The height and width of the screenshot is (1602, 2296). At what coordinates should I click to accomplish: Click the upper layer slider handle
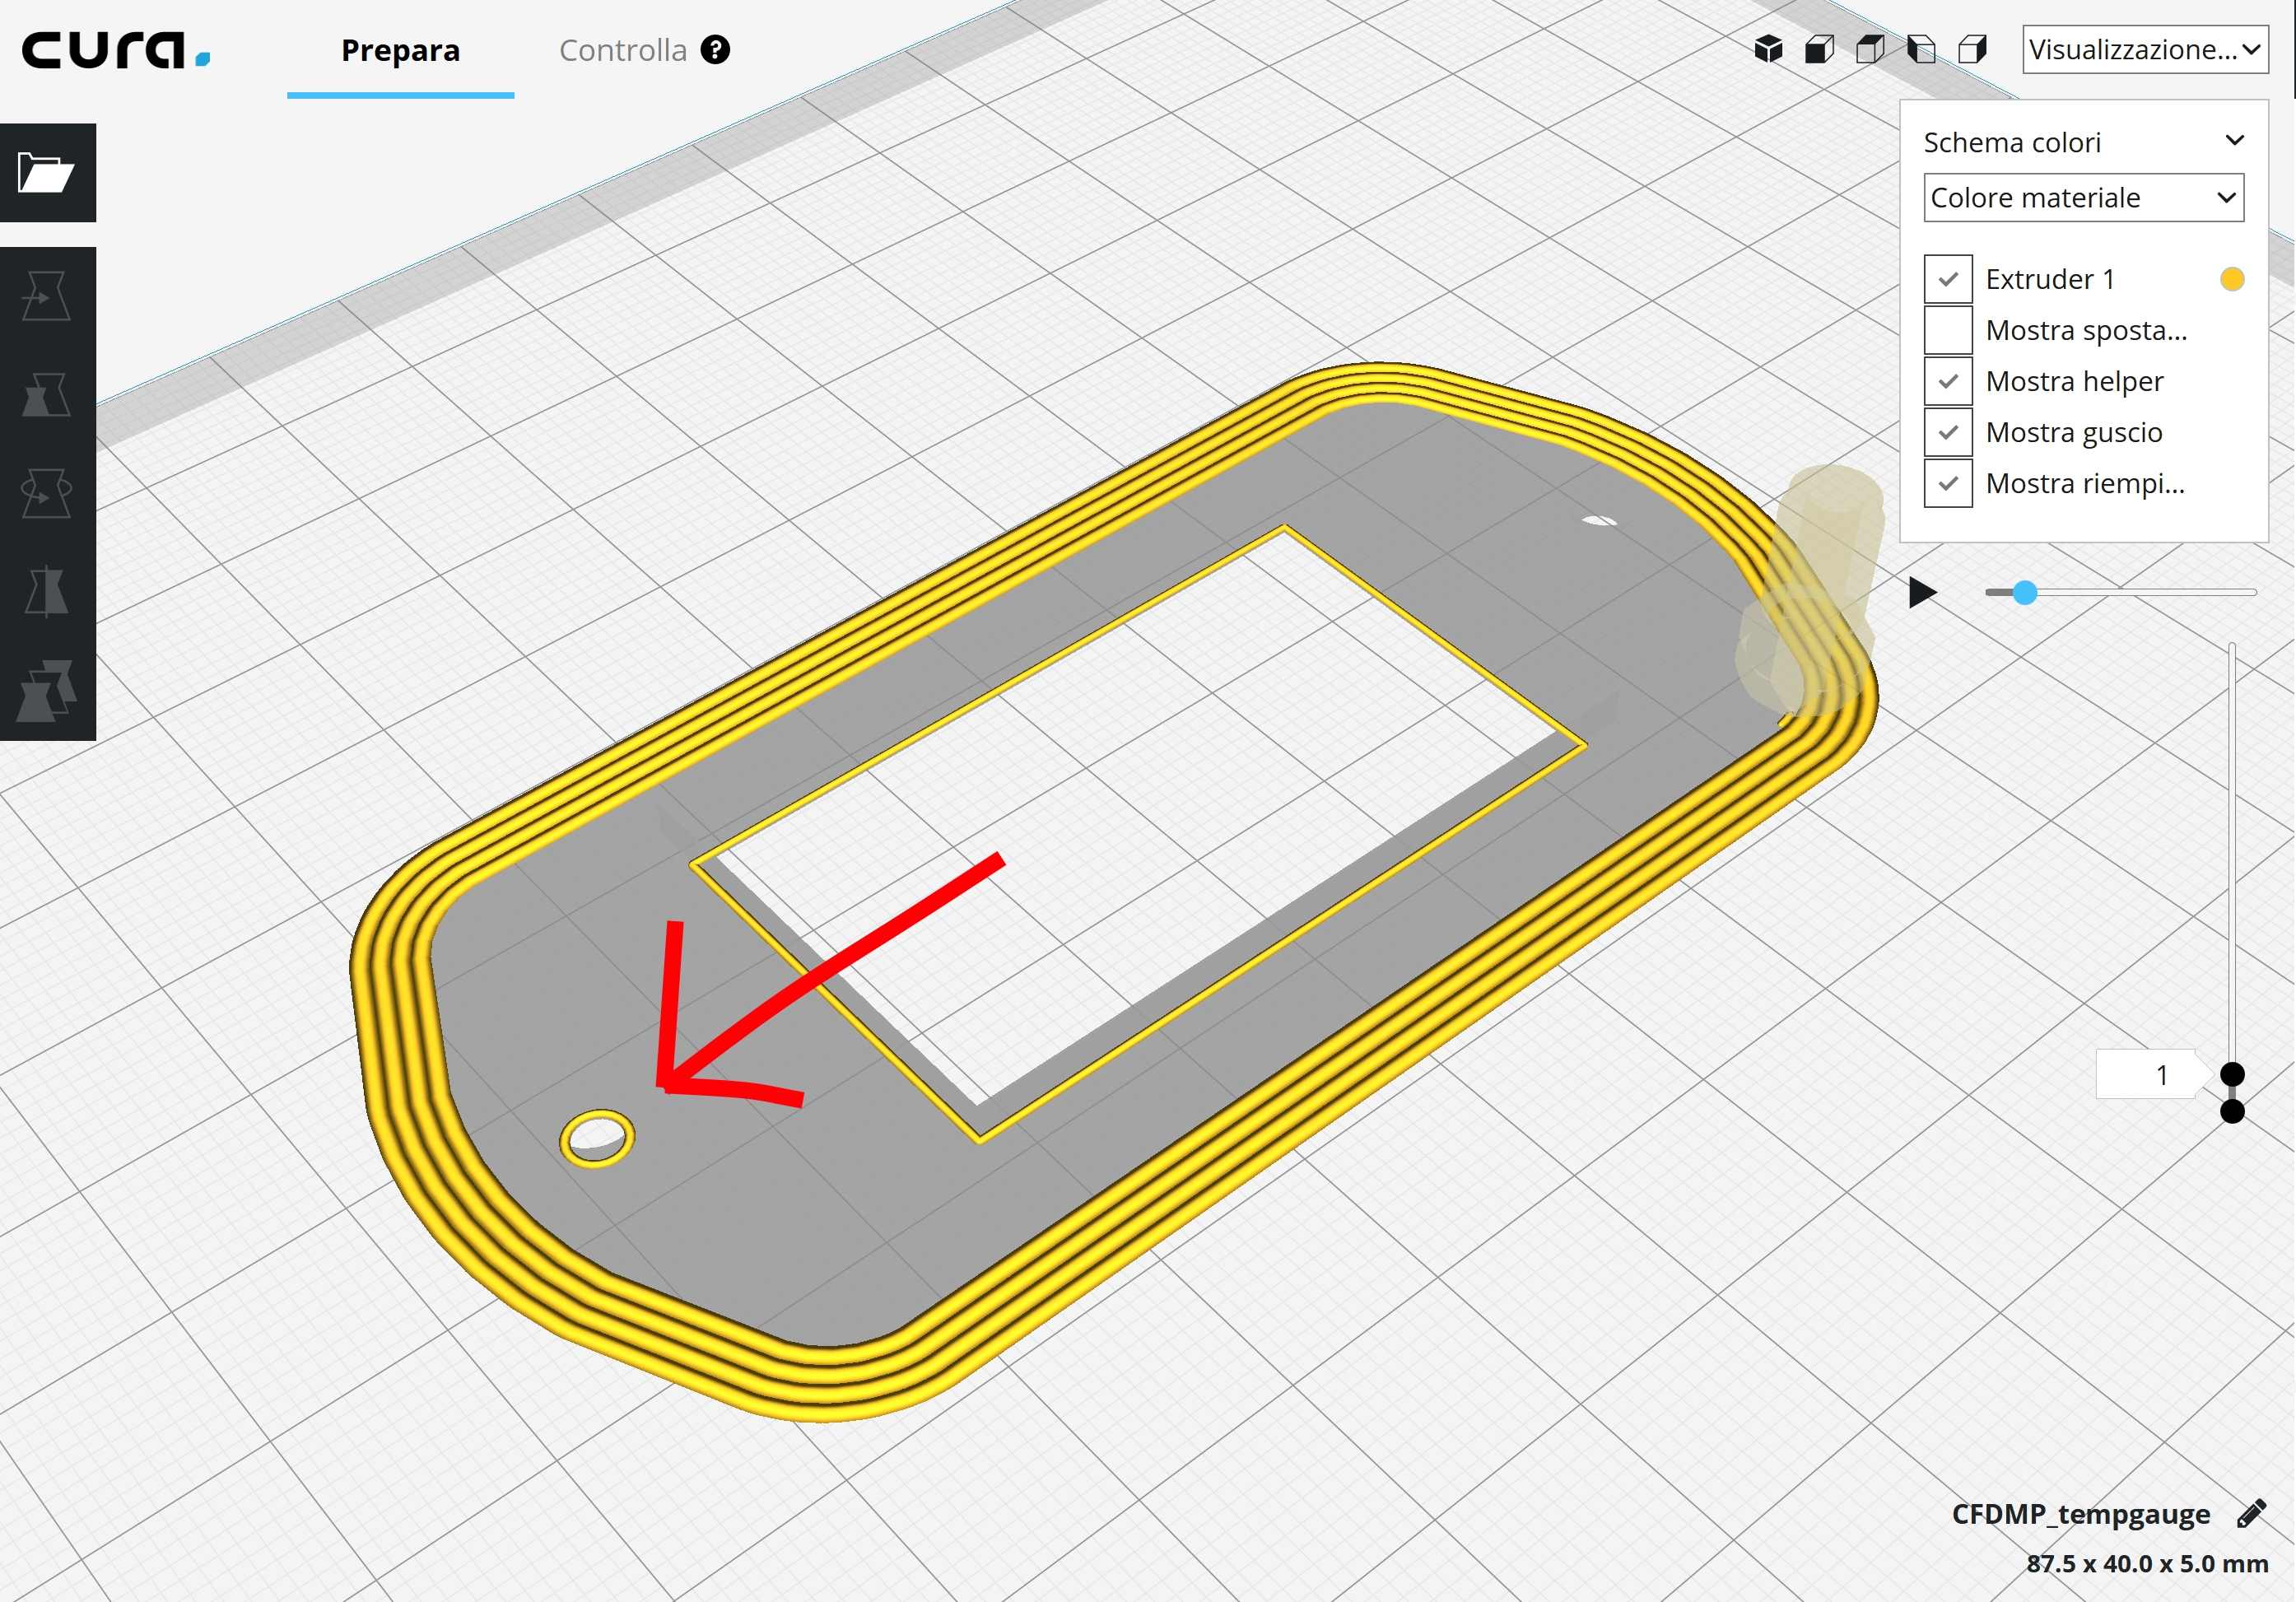2232,1074
